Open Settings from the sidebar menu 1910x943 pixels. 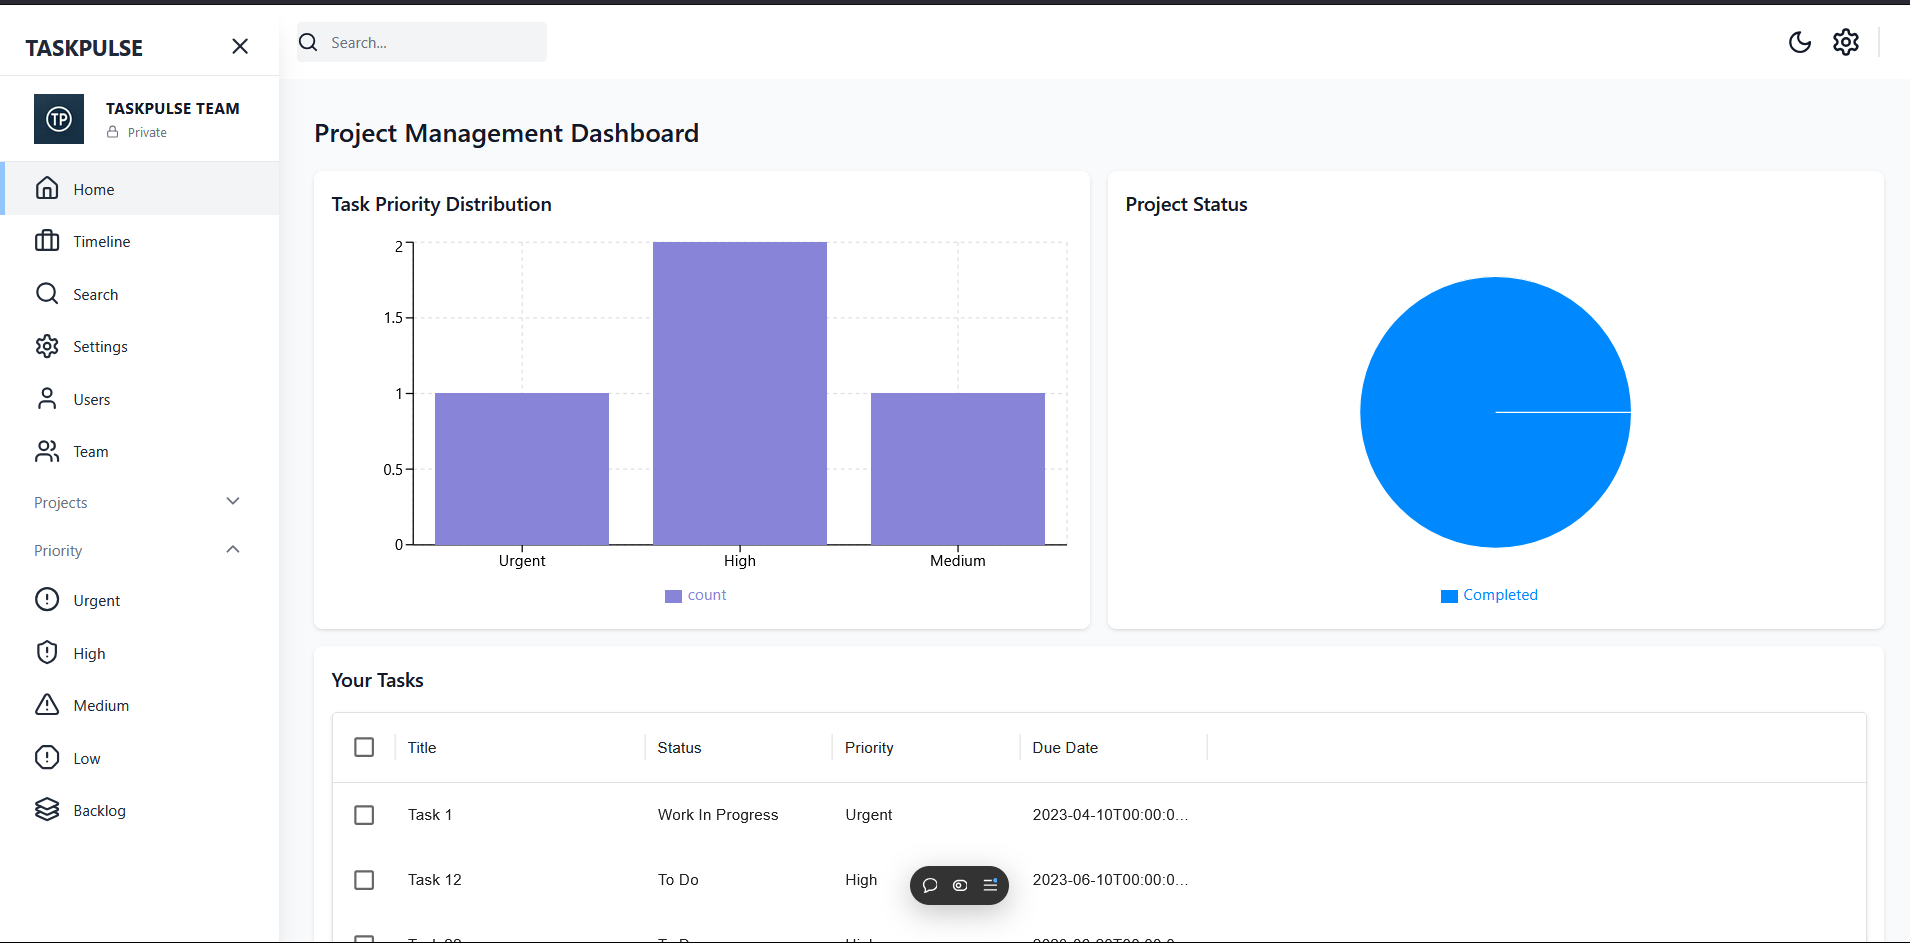[x=101, y=346]
